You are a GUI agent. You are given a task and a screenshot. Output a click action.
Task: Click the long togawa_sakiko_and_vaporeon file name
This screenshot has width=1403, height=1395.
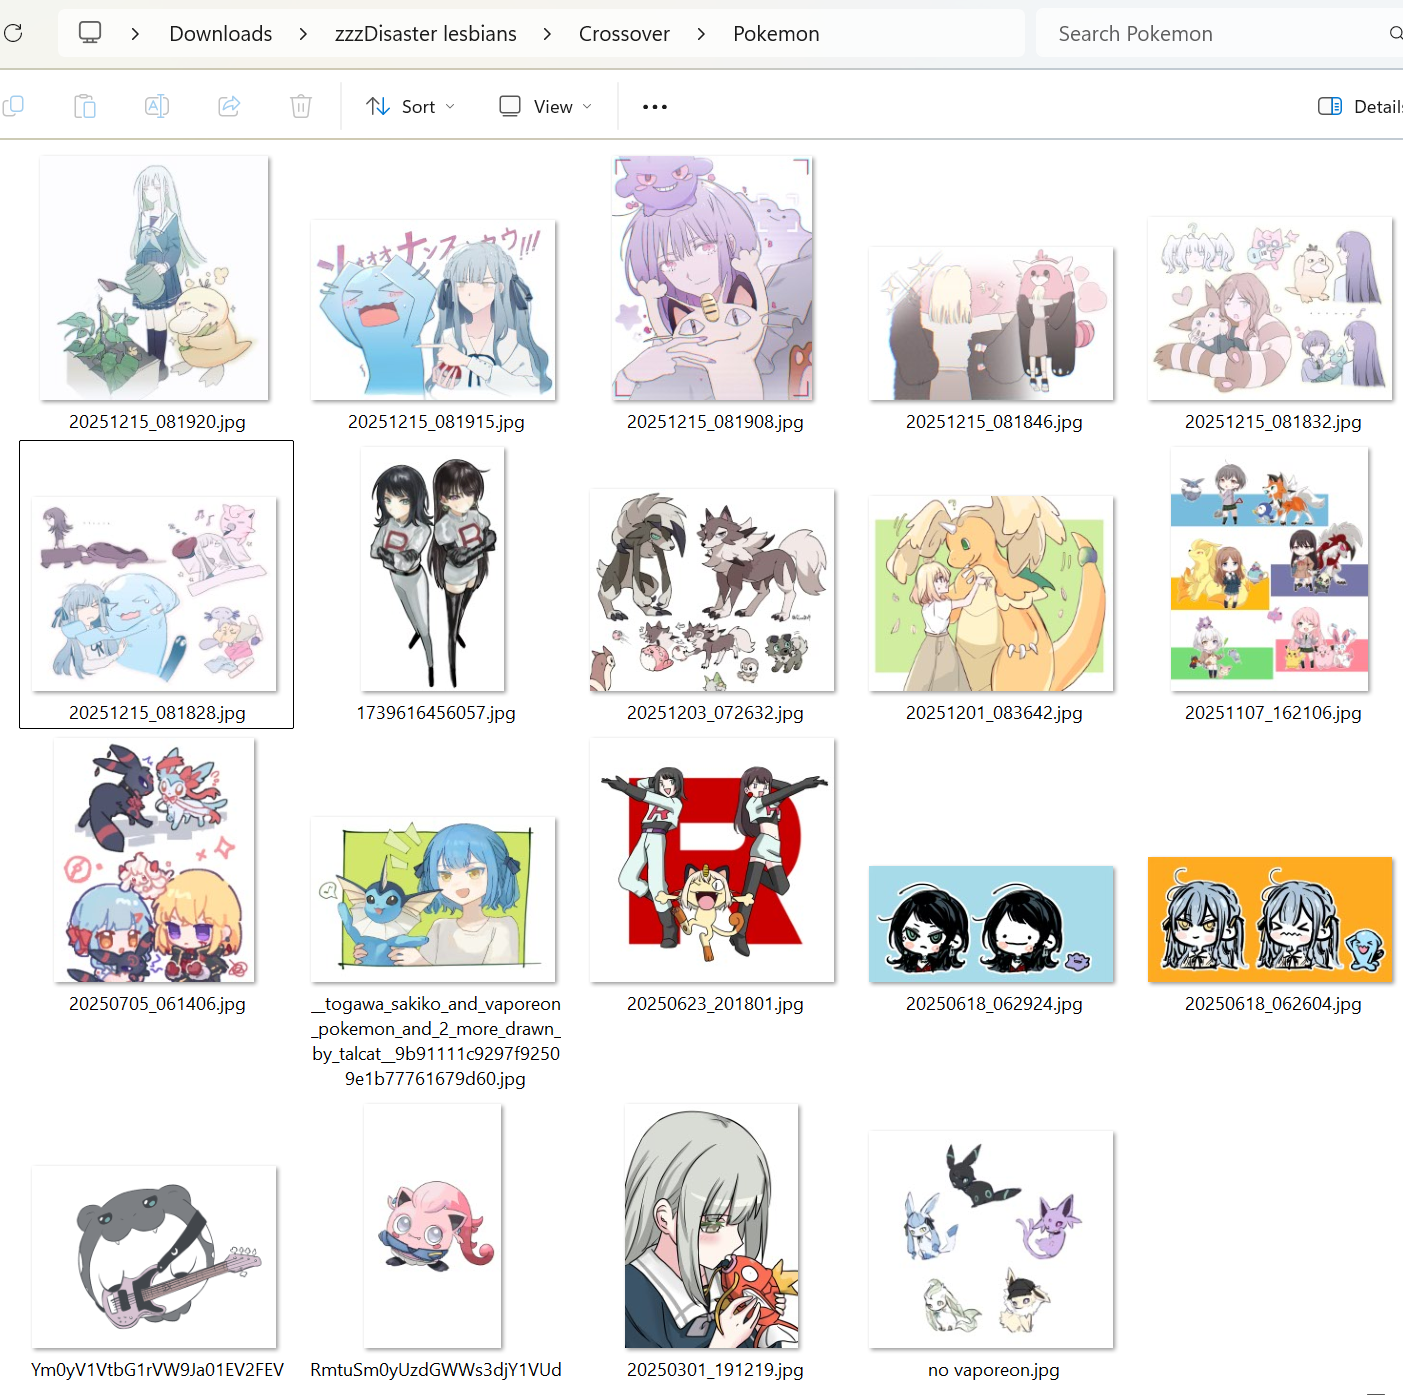click(436, 1041)
